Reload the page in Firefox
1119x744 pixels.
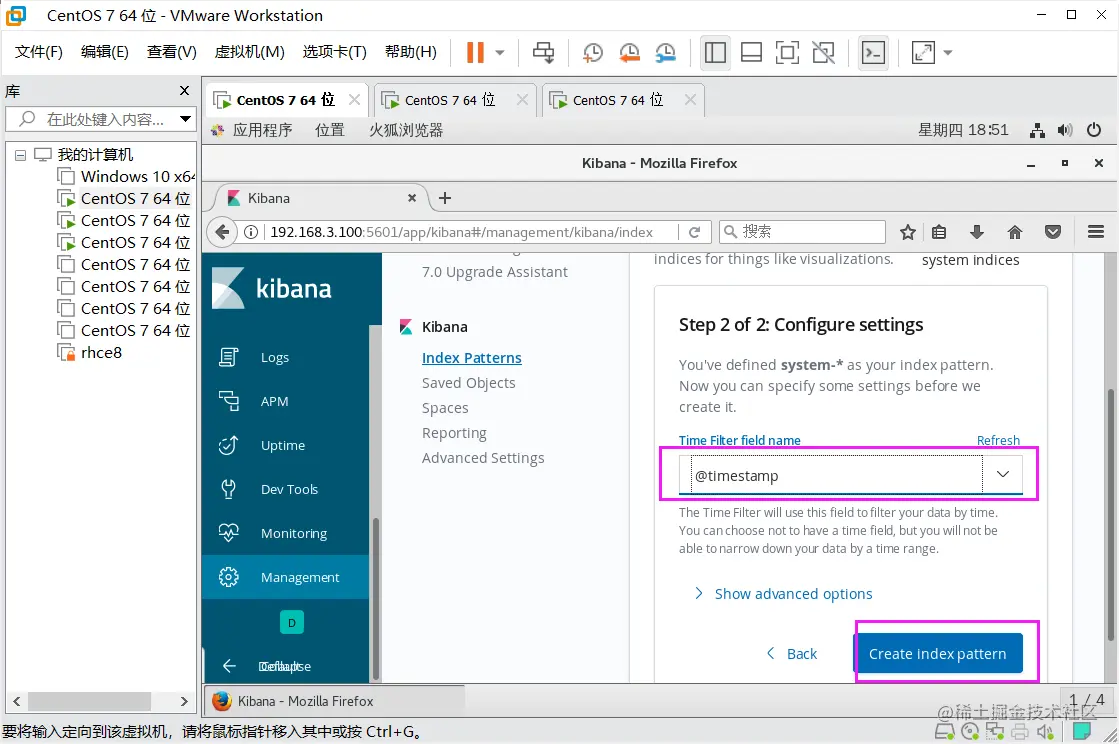pyautogui.click(x=694, y=232)
